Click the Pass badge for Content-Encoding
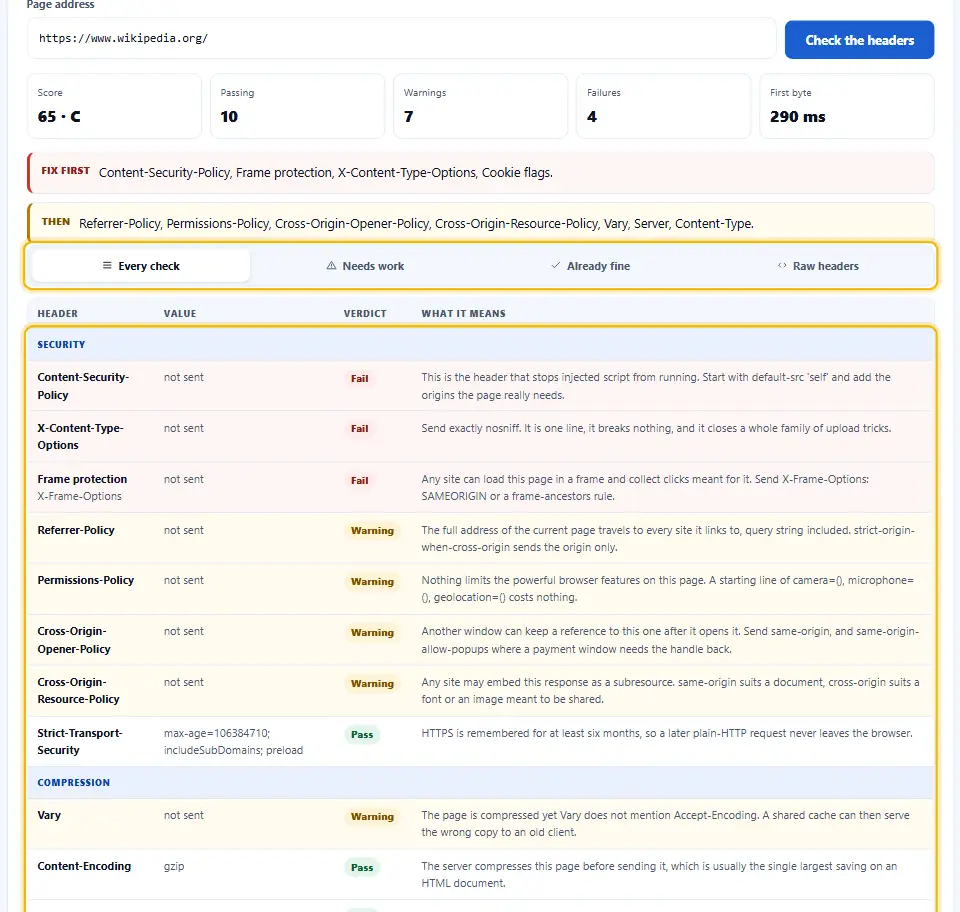The width and height of the screenshot is (960, 912). click(362, 867)
